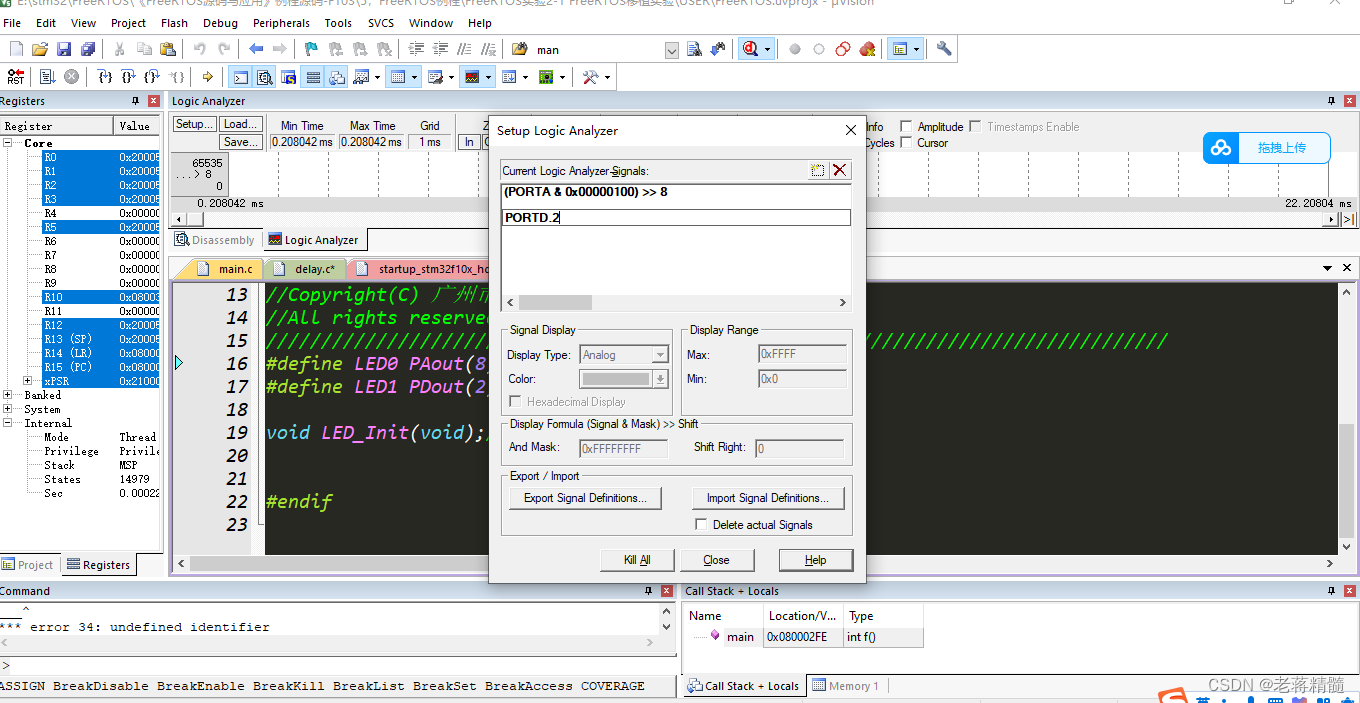Switch to the Project panel tab

coord(28,565)
